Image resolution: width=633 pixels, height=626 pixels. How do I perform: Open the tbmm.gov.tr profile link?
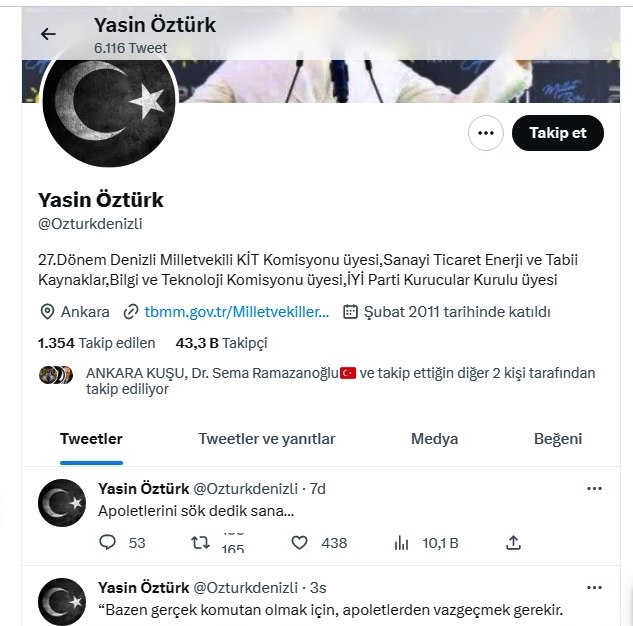[236, 312]
